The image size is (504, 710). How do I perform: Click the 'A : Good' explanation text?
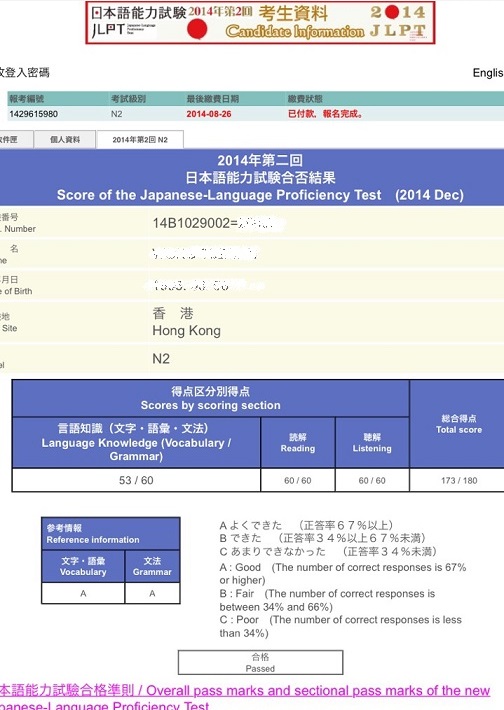343,574
